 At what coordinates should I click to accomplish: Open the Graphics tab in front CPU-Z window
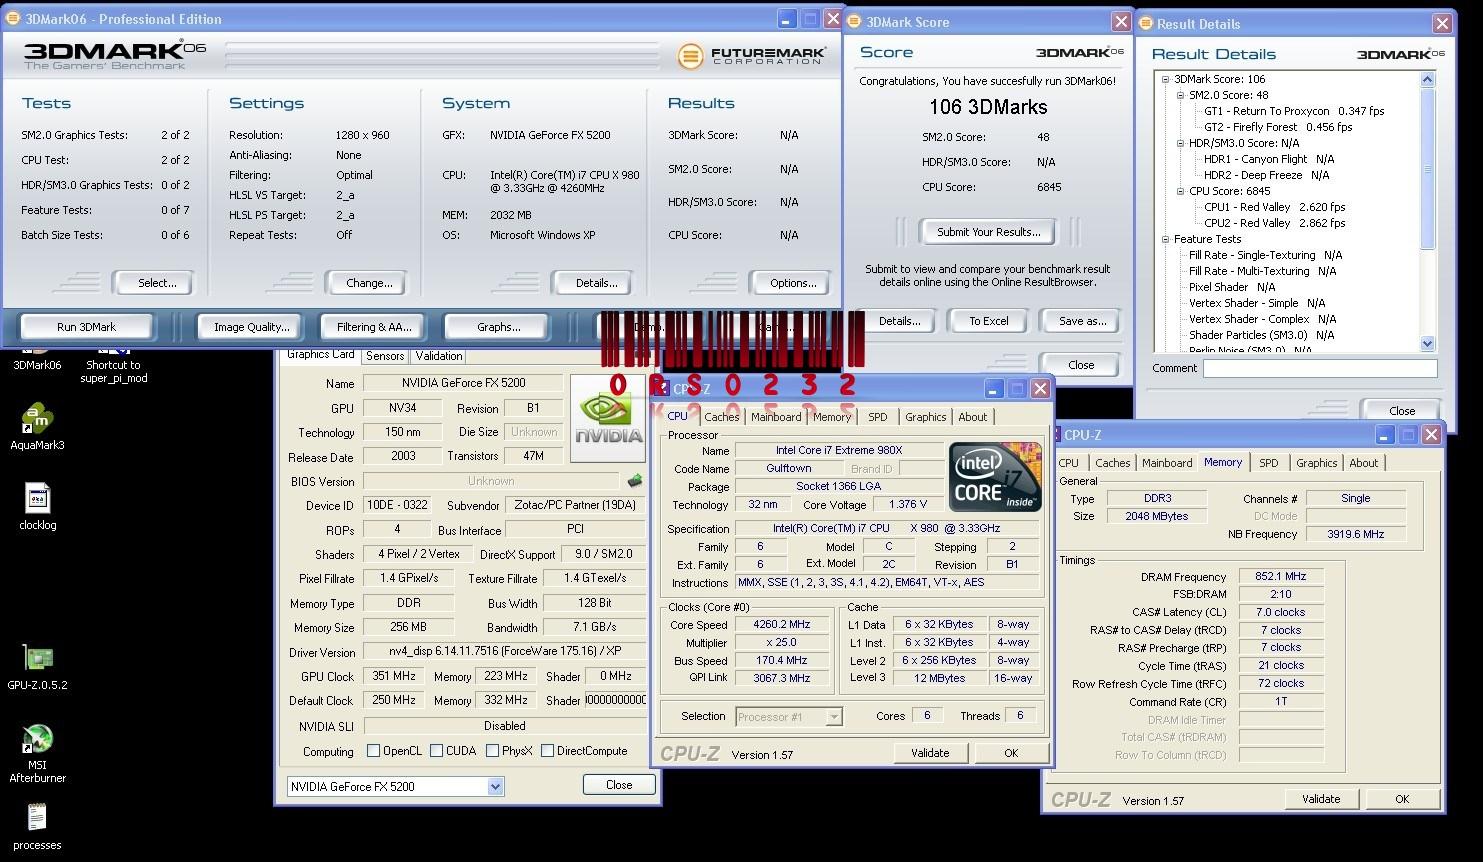tap(925, 417)
